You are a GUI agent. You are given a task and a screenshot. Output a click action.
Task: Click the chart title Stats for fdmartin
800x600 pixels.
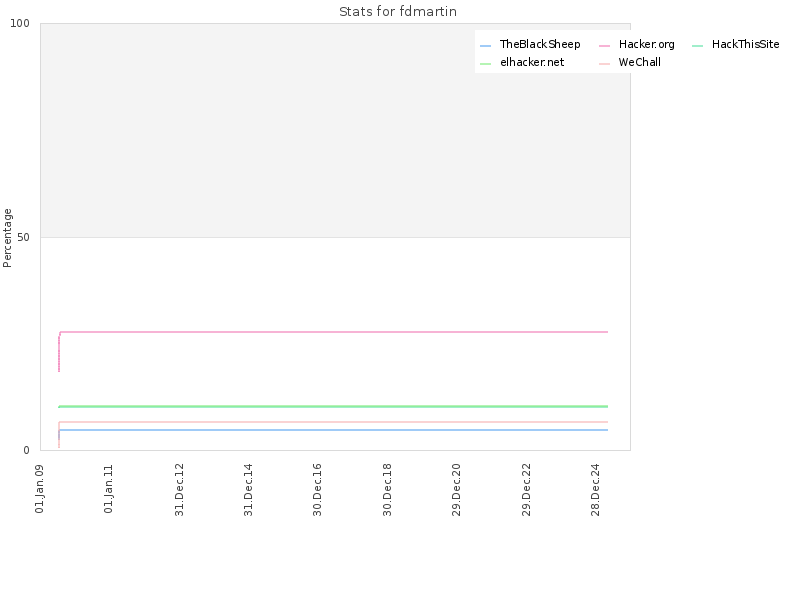coord(398,11)
